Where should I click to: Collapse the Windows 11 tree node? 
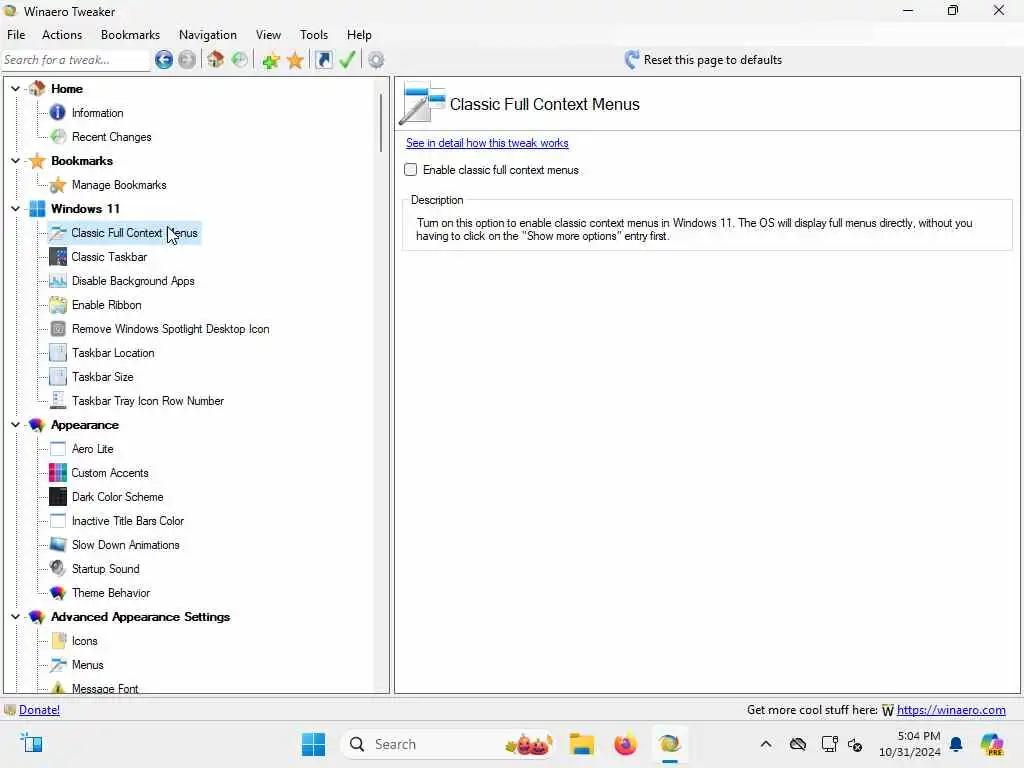pyautogui.click(x=16, y=209)
